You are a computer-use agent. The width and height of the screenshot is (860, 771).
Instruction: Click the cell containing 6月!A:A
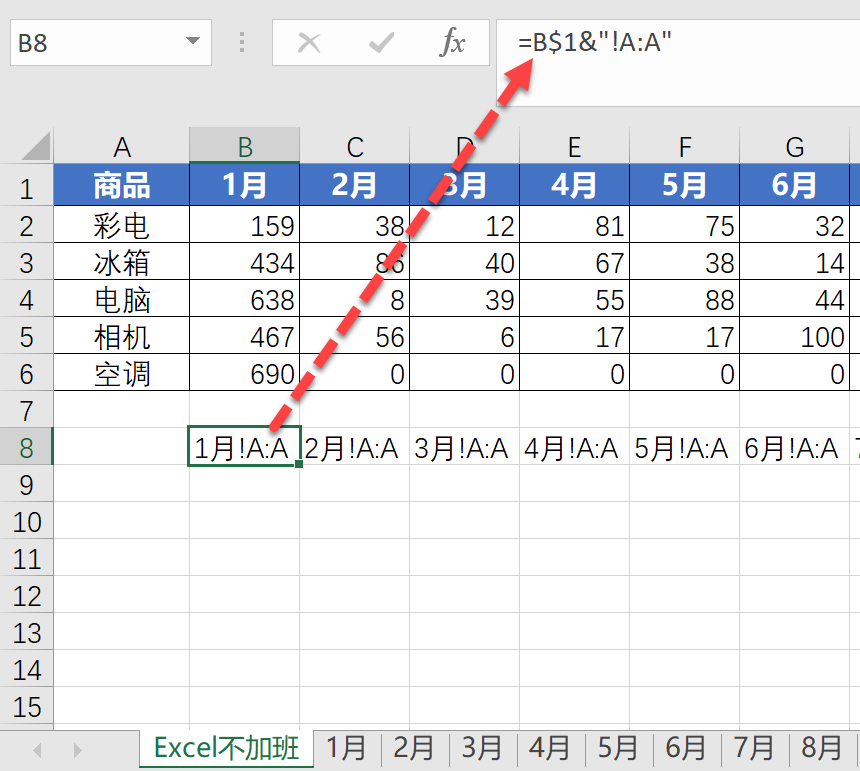tap(794, 447)
